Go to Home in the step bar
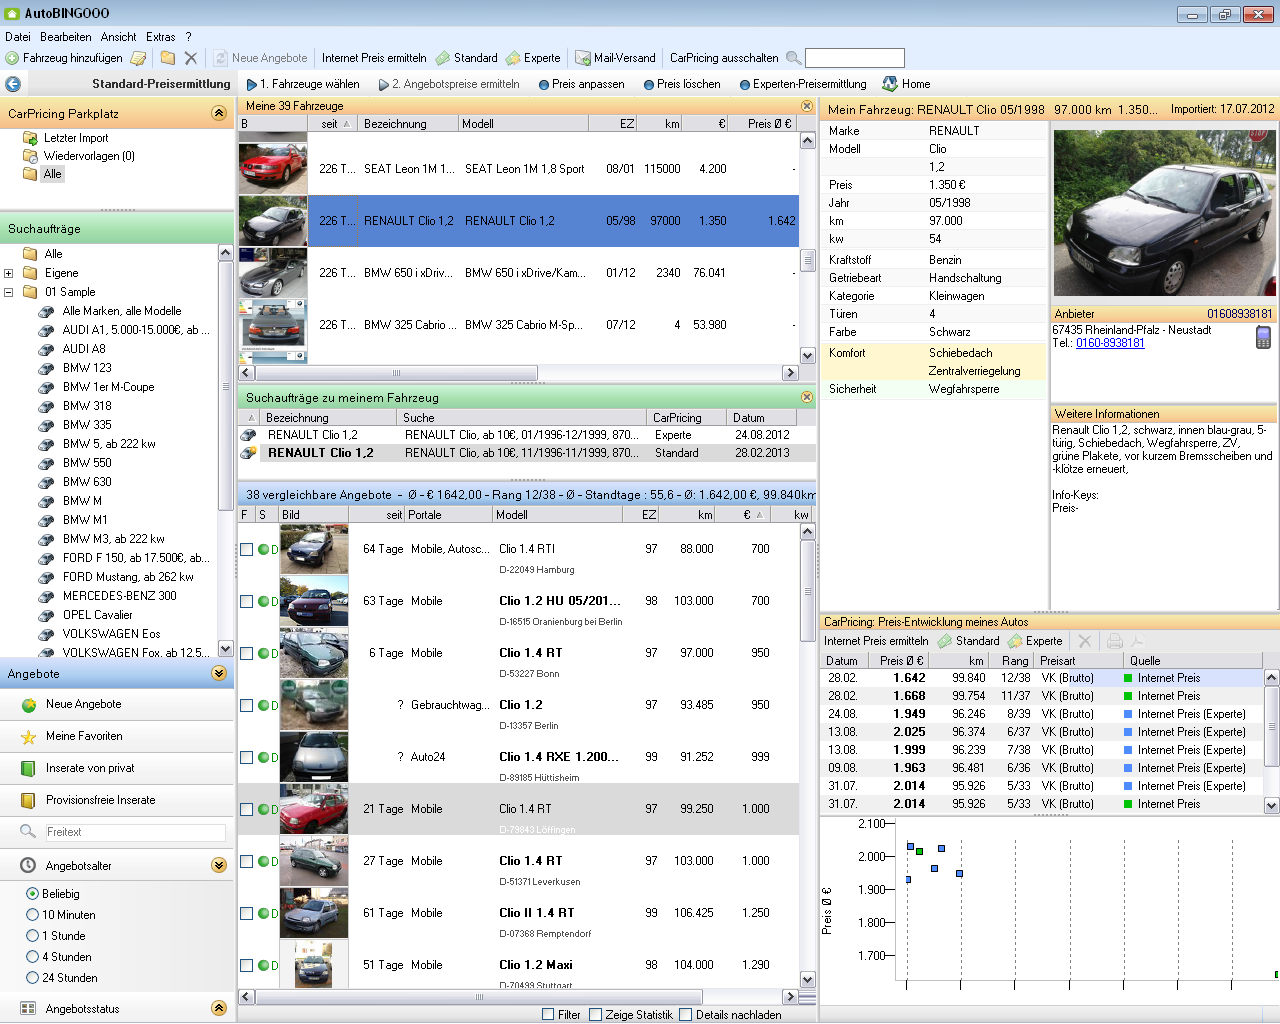 tap(906, 84)
